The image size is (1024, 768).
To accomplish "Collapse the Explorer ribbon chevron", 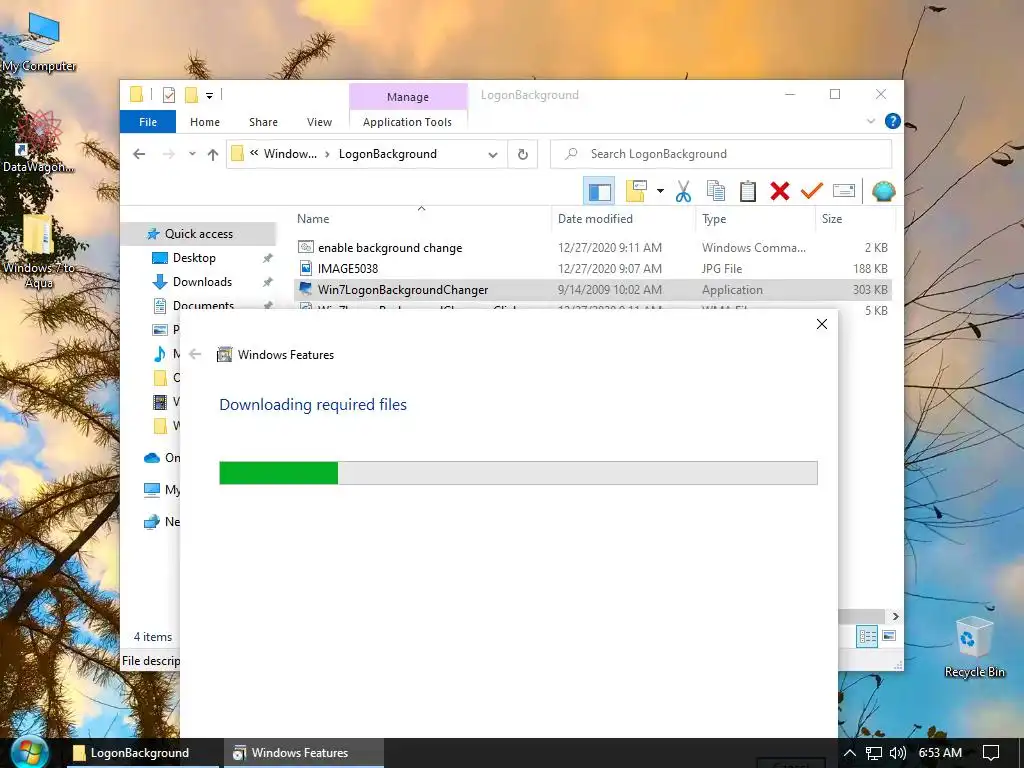I will [x=871, y=121].
